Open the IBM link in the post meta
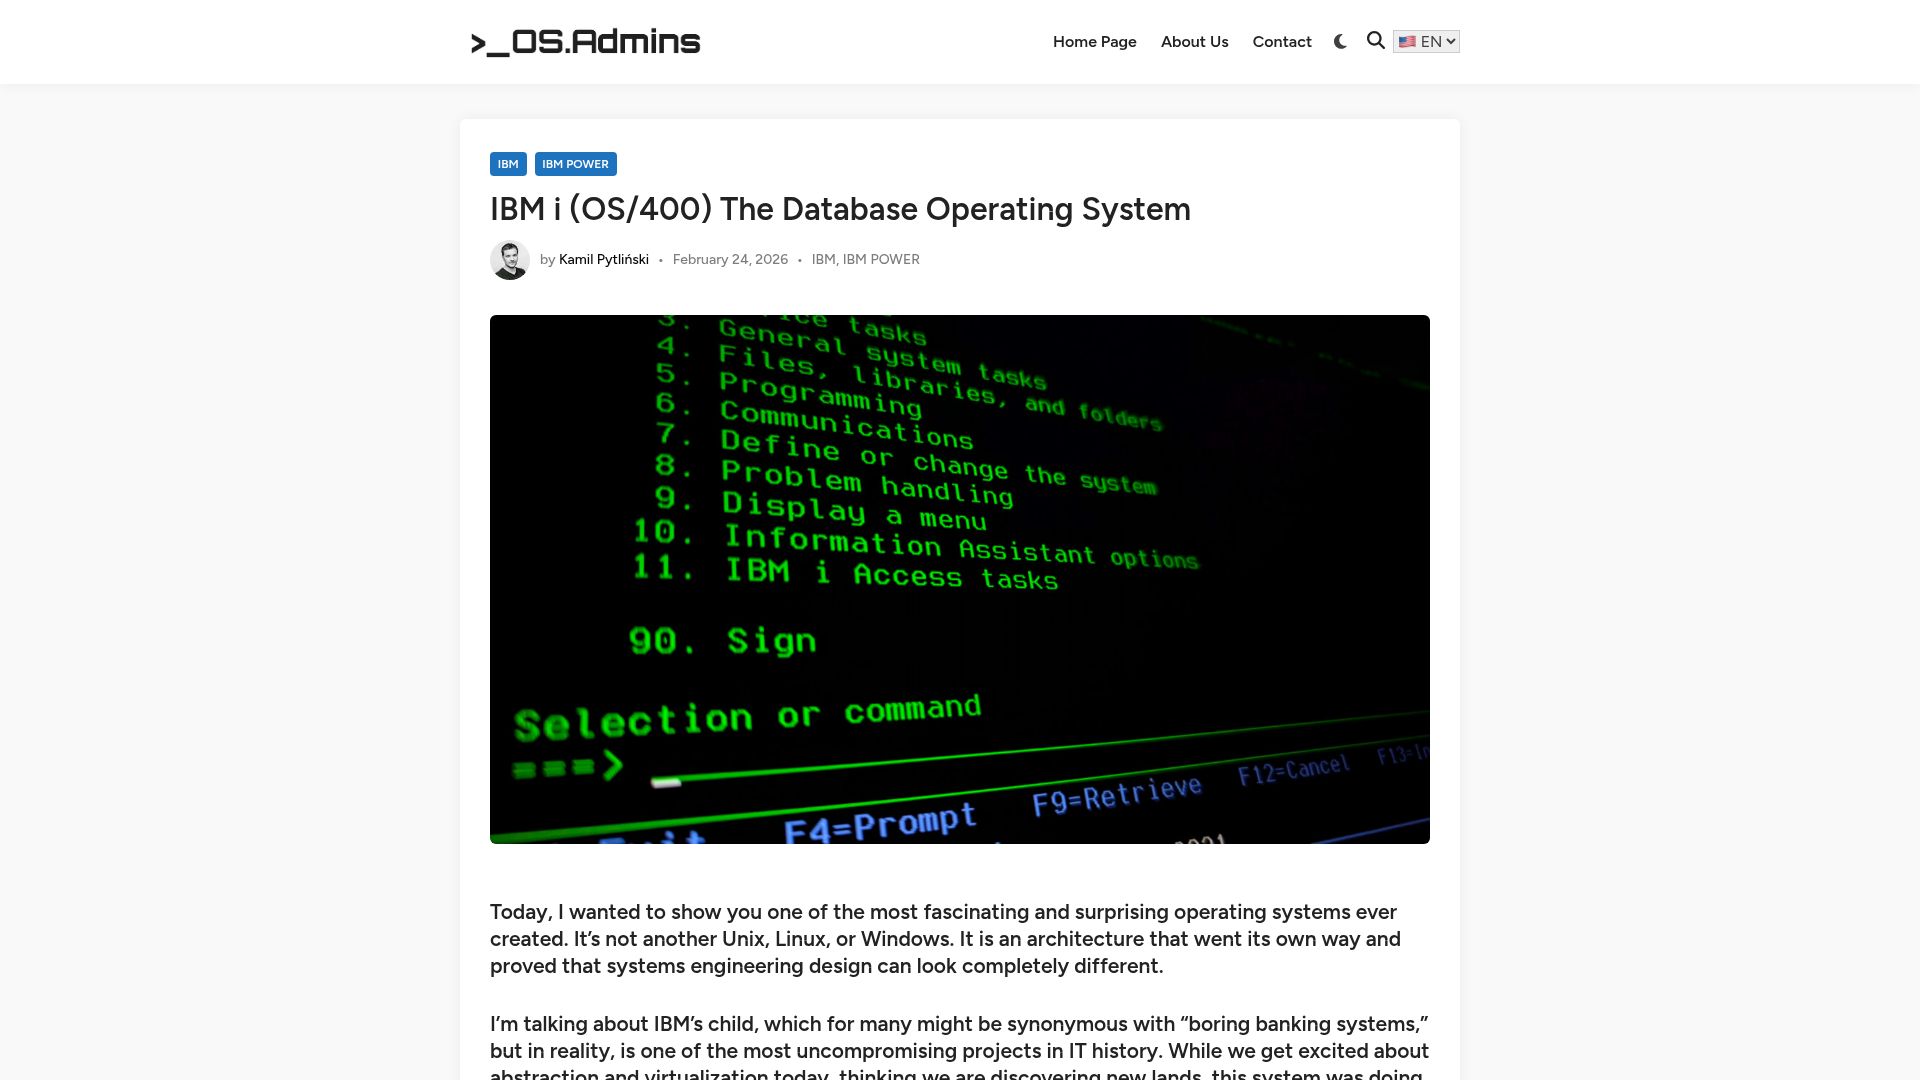 823,260
